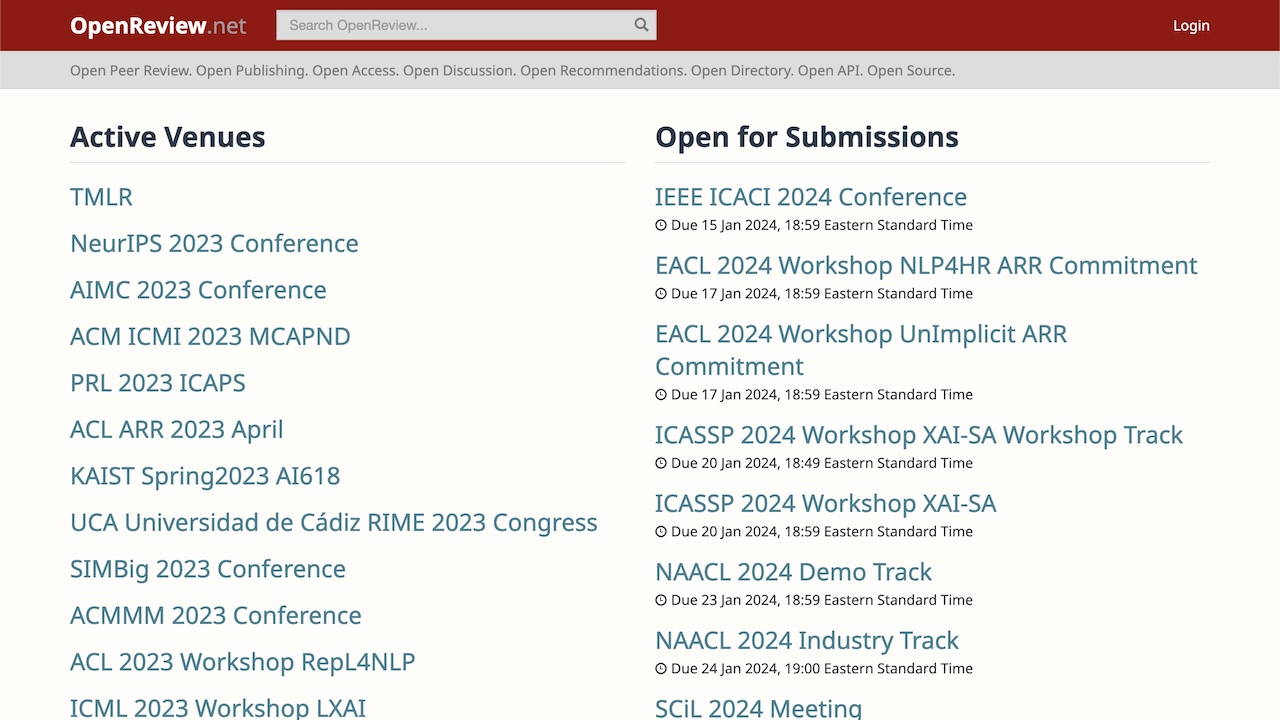Open PRL 2023 ICAPS venue
The width and height of the screenshot is (1280, 720).
(158, 383)
